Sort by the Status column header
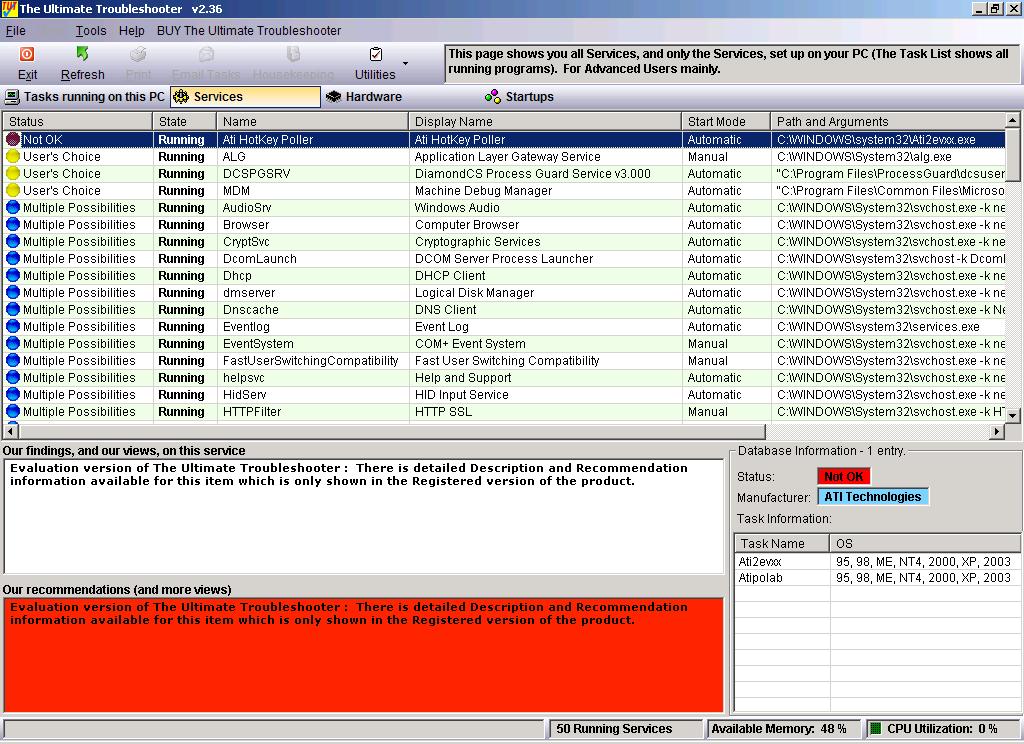 [77, 121]
